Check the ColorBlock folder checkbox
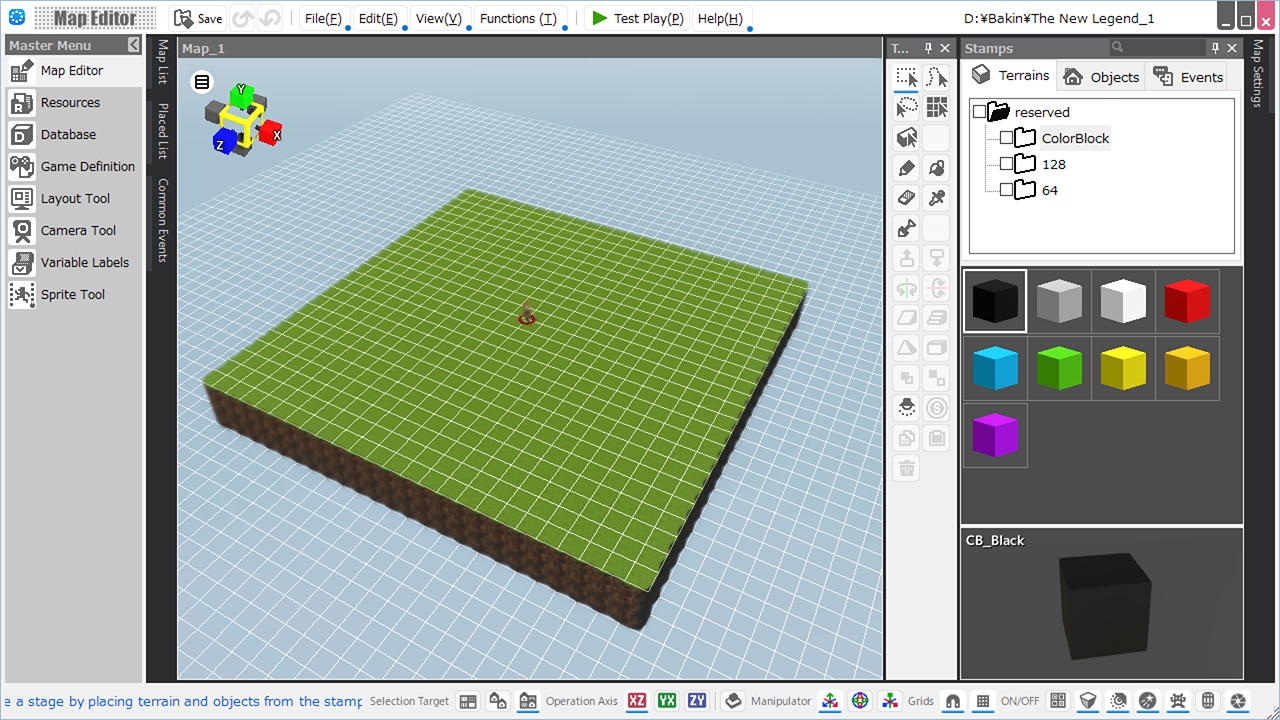 1007,138
